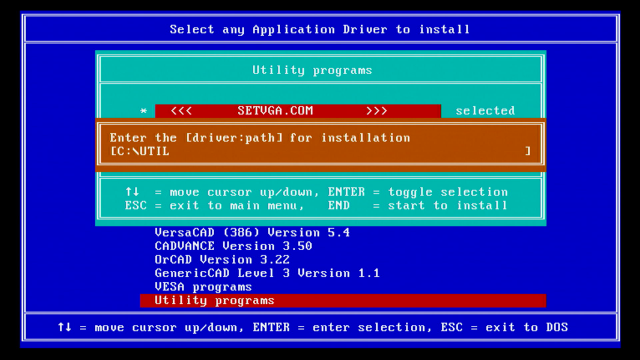Click the up/down arrows icon in bottom bar
The width and height of the screenshot is (640, 360).
64,327
